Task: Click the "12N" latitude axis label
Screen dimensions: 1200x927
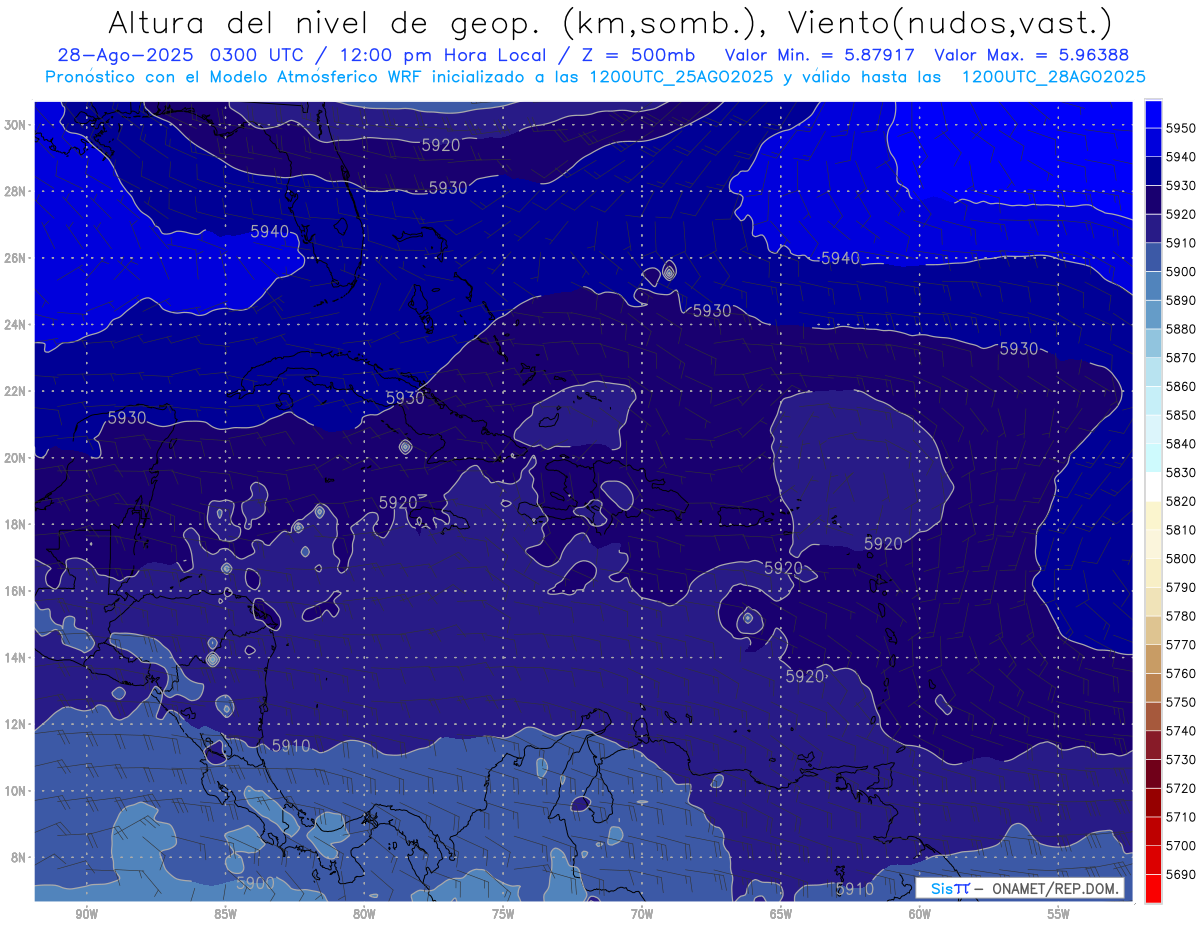Action: coord(15,724)
